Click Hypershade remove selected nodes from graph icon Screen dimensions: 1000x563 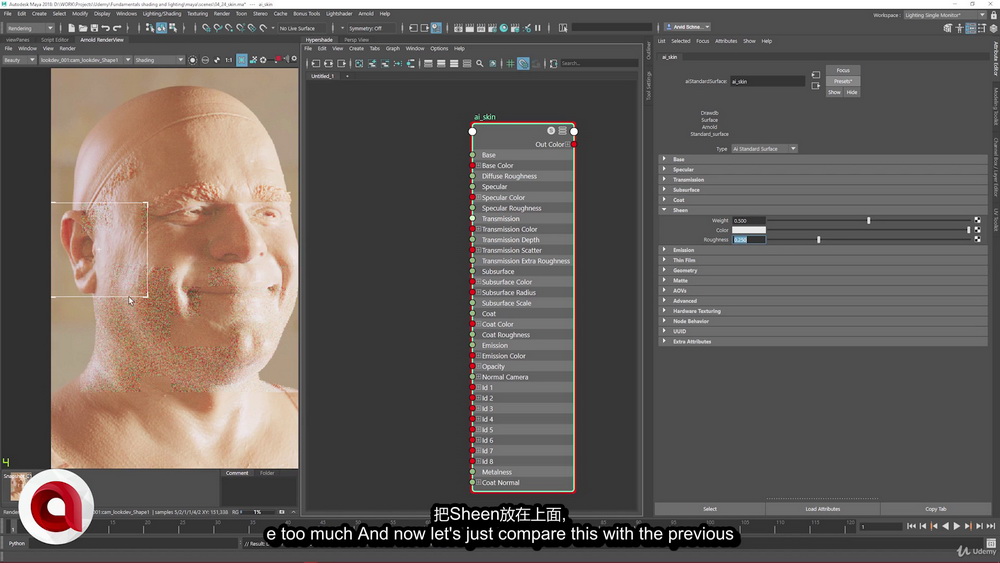385,64
